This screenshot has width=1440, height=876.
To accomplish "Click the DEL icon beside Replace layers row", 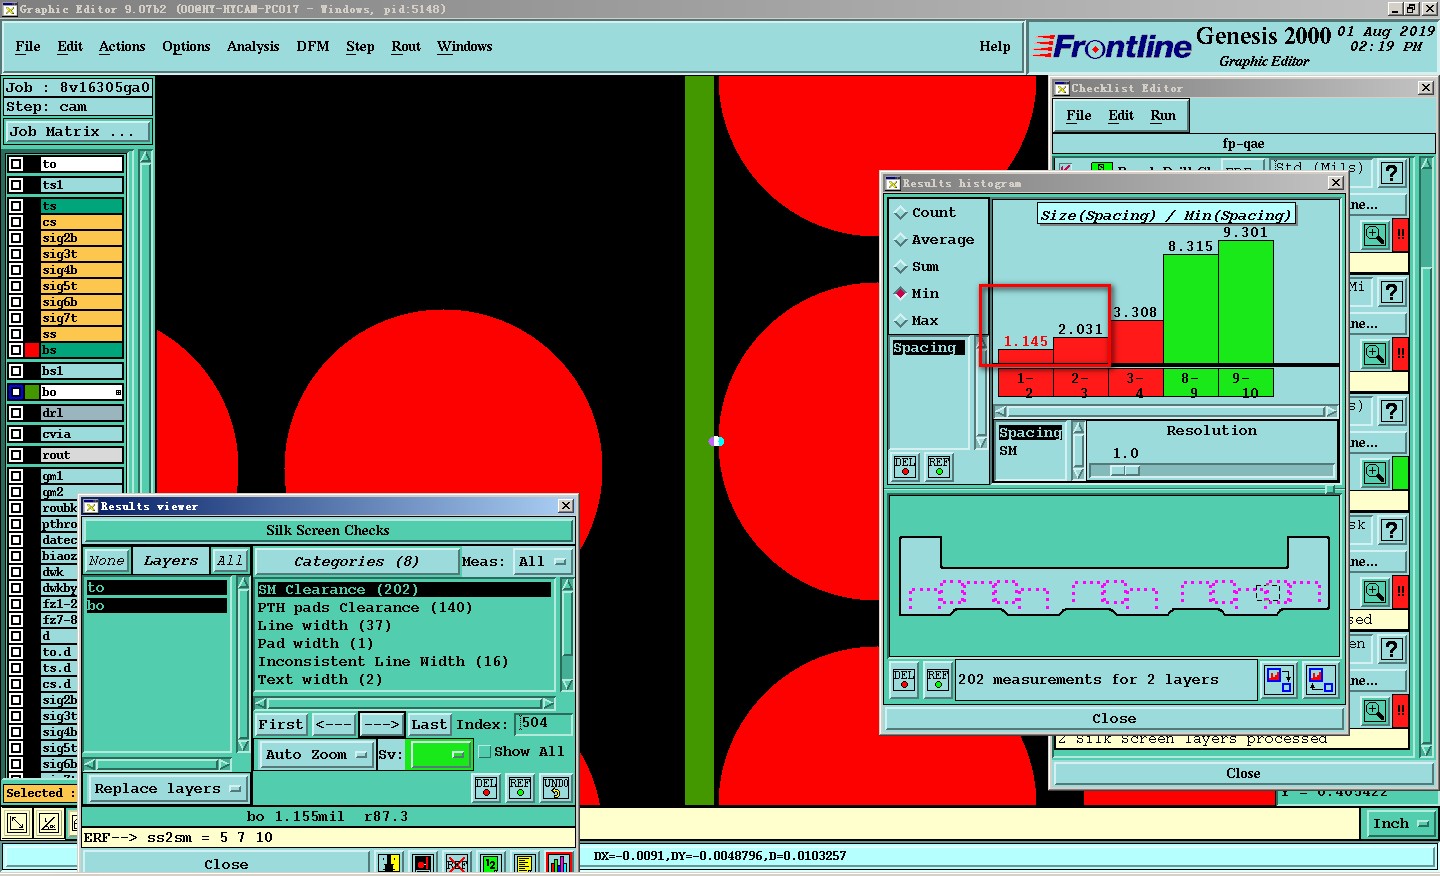I will tap(486, 788).
